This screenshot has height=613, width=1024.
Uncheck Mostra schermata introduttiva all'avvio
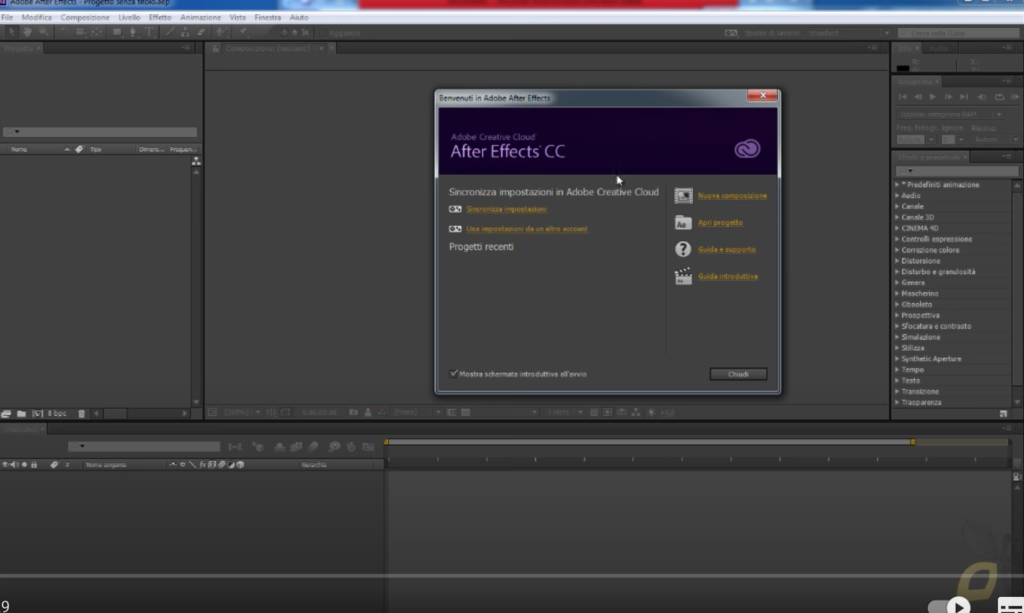pos(453,373)
